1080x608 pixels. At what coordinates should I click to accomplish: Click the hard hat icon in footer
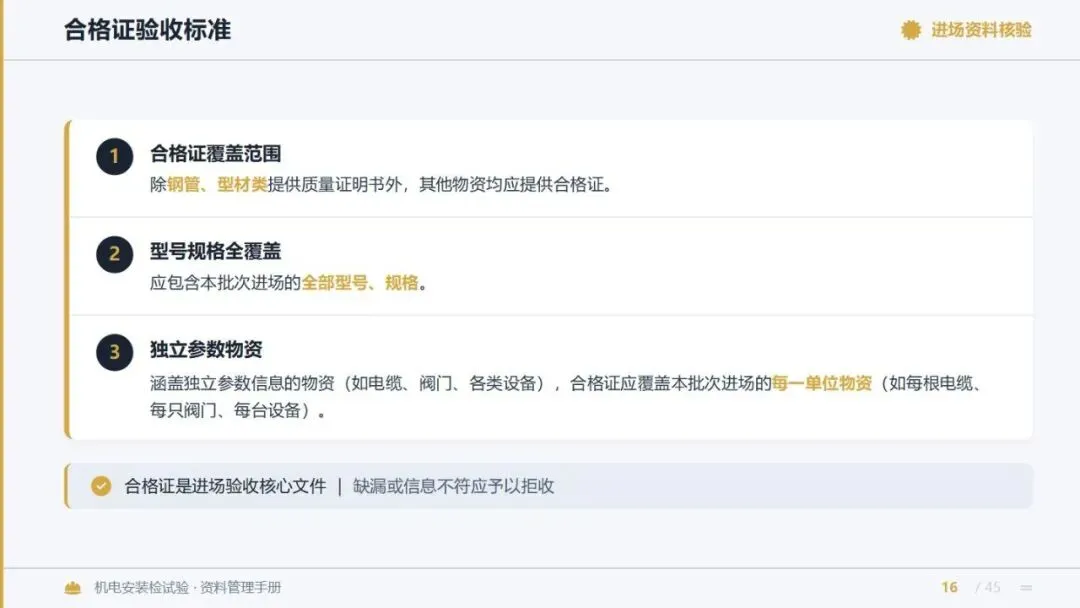coord(72,587)
